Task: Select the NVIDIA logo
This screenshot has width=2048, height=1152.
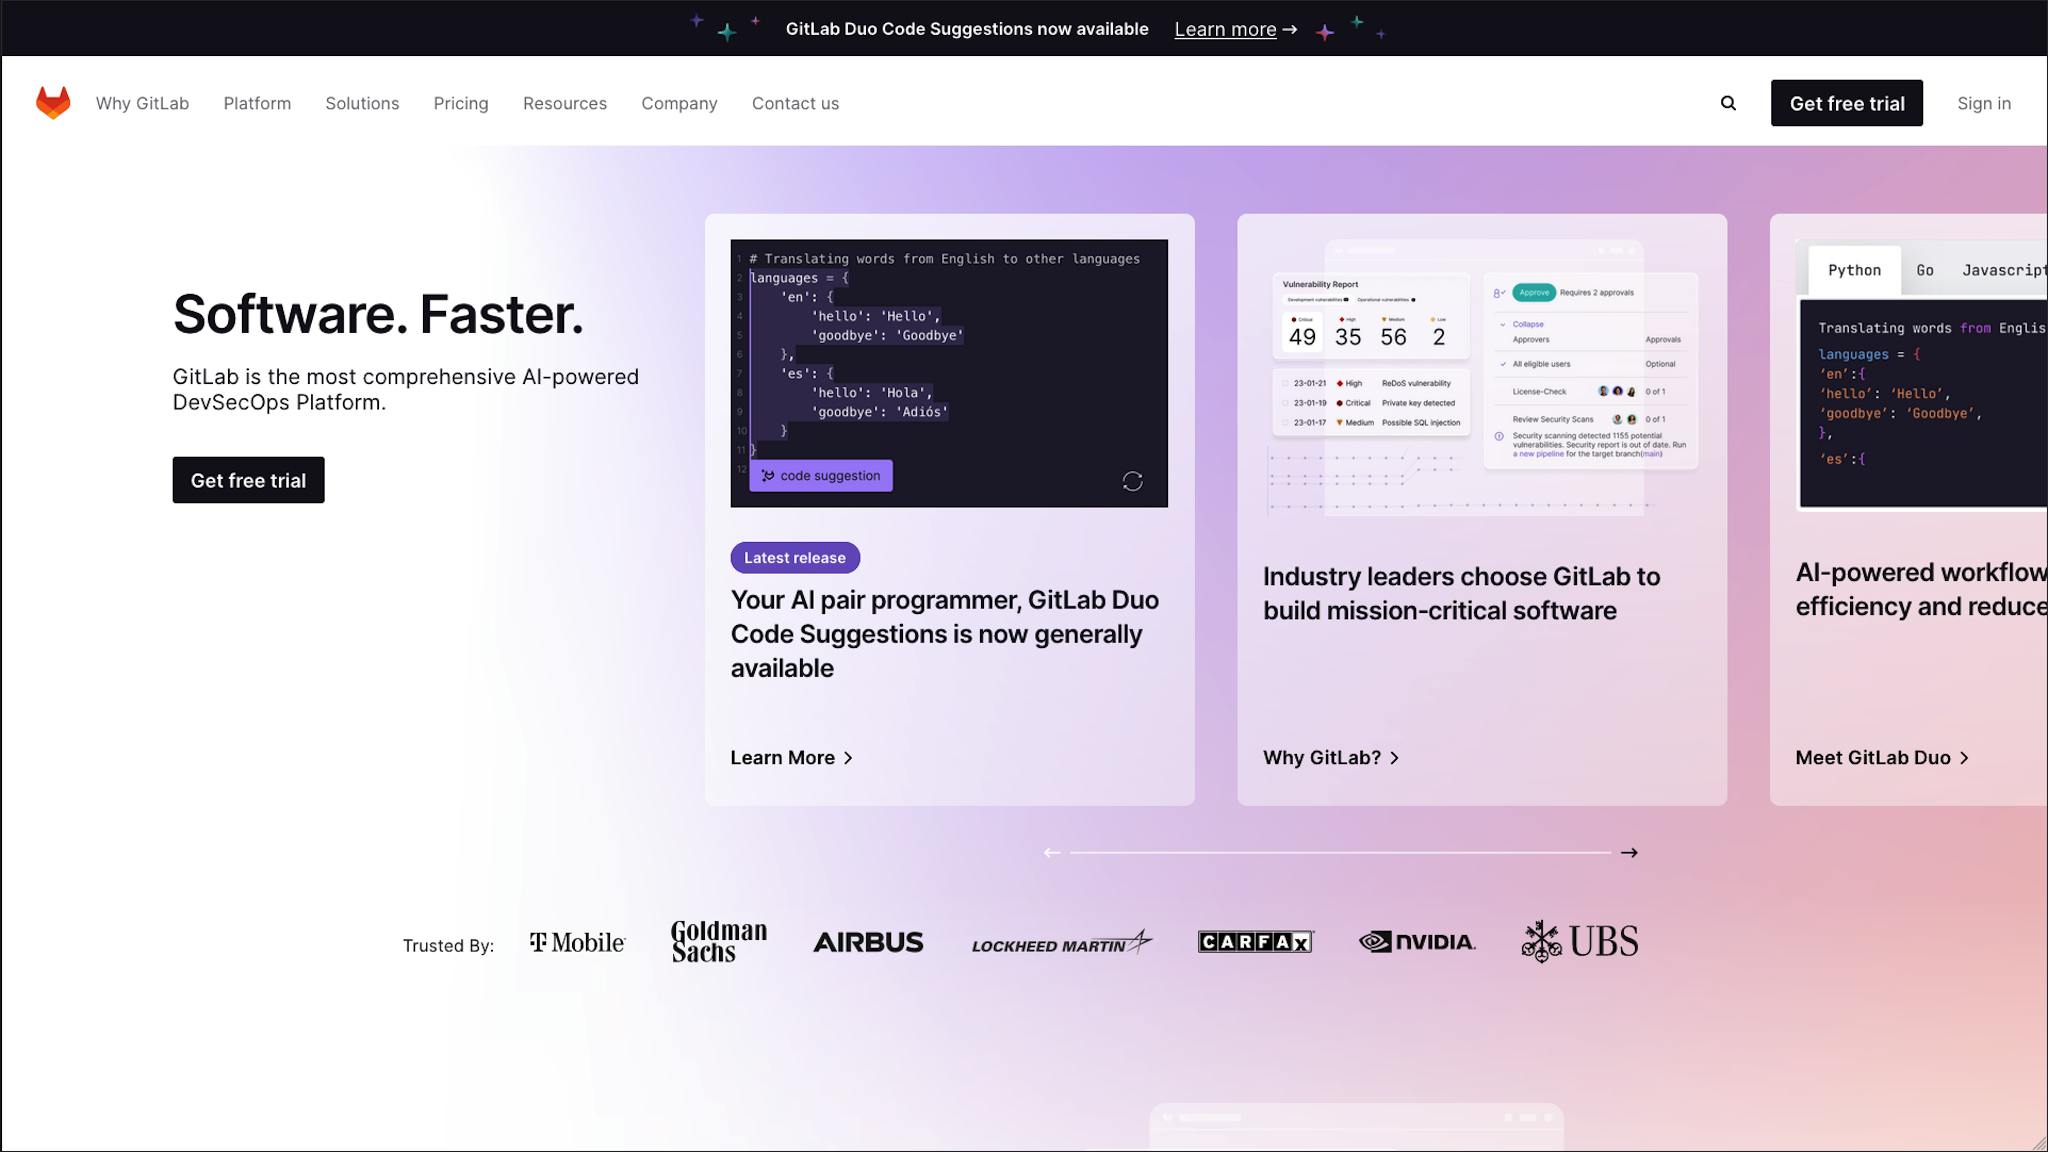Action: tap(1417, 941)
